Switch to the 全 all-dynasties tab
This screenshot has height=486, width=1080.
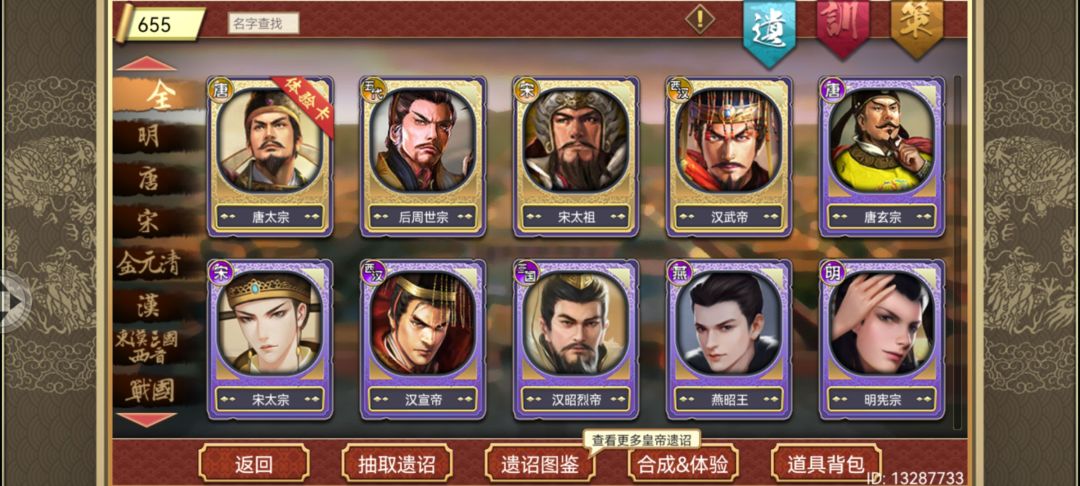tap(159, 96)
